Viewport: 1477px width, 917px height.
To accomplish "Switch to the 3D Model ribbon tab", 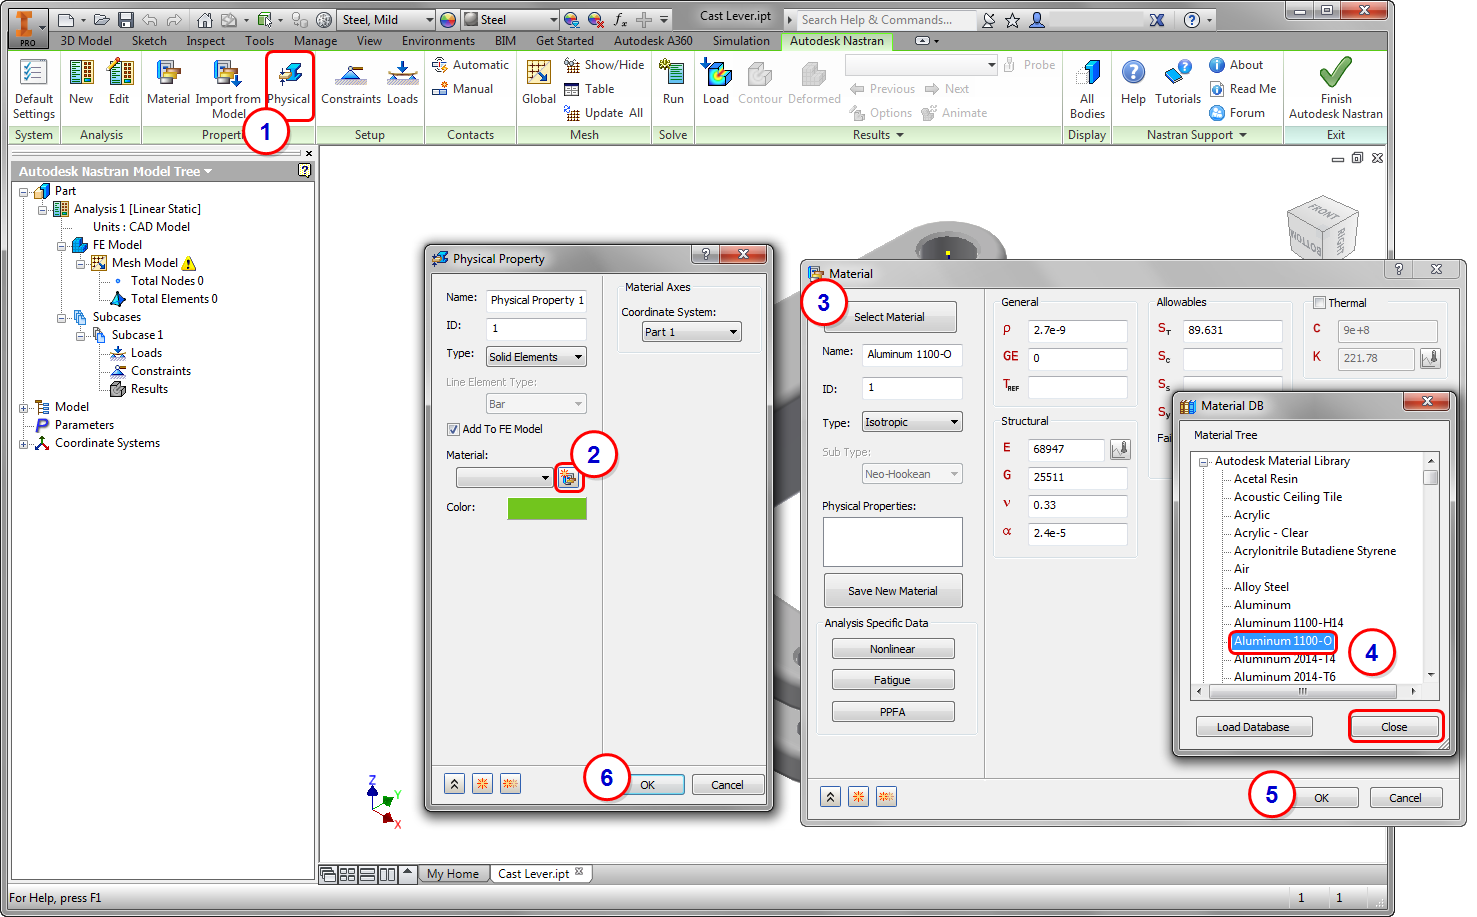I will 86,41.
